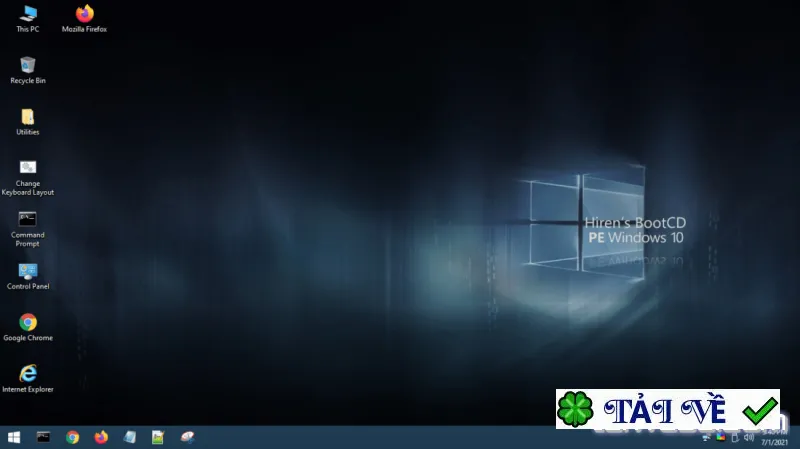This screenshot has width=800, height=449.
Task: Select the Google Chrome desktop icon
Action: 28,328
